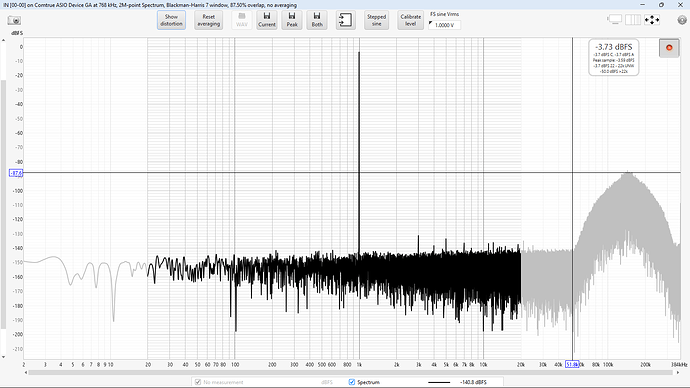This screenshot has height=388, width=690.
Task: Click the 51.8k frequency cursor marker
Action: pos(572,365)
